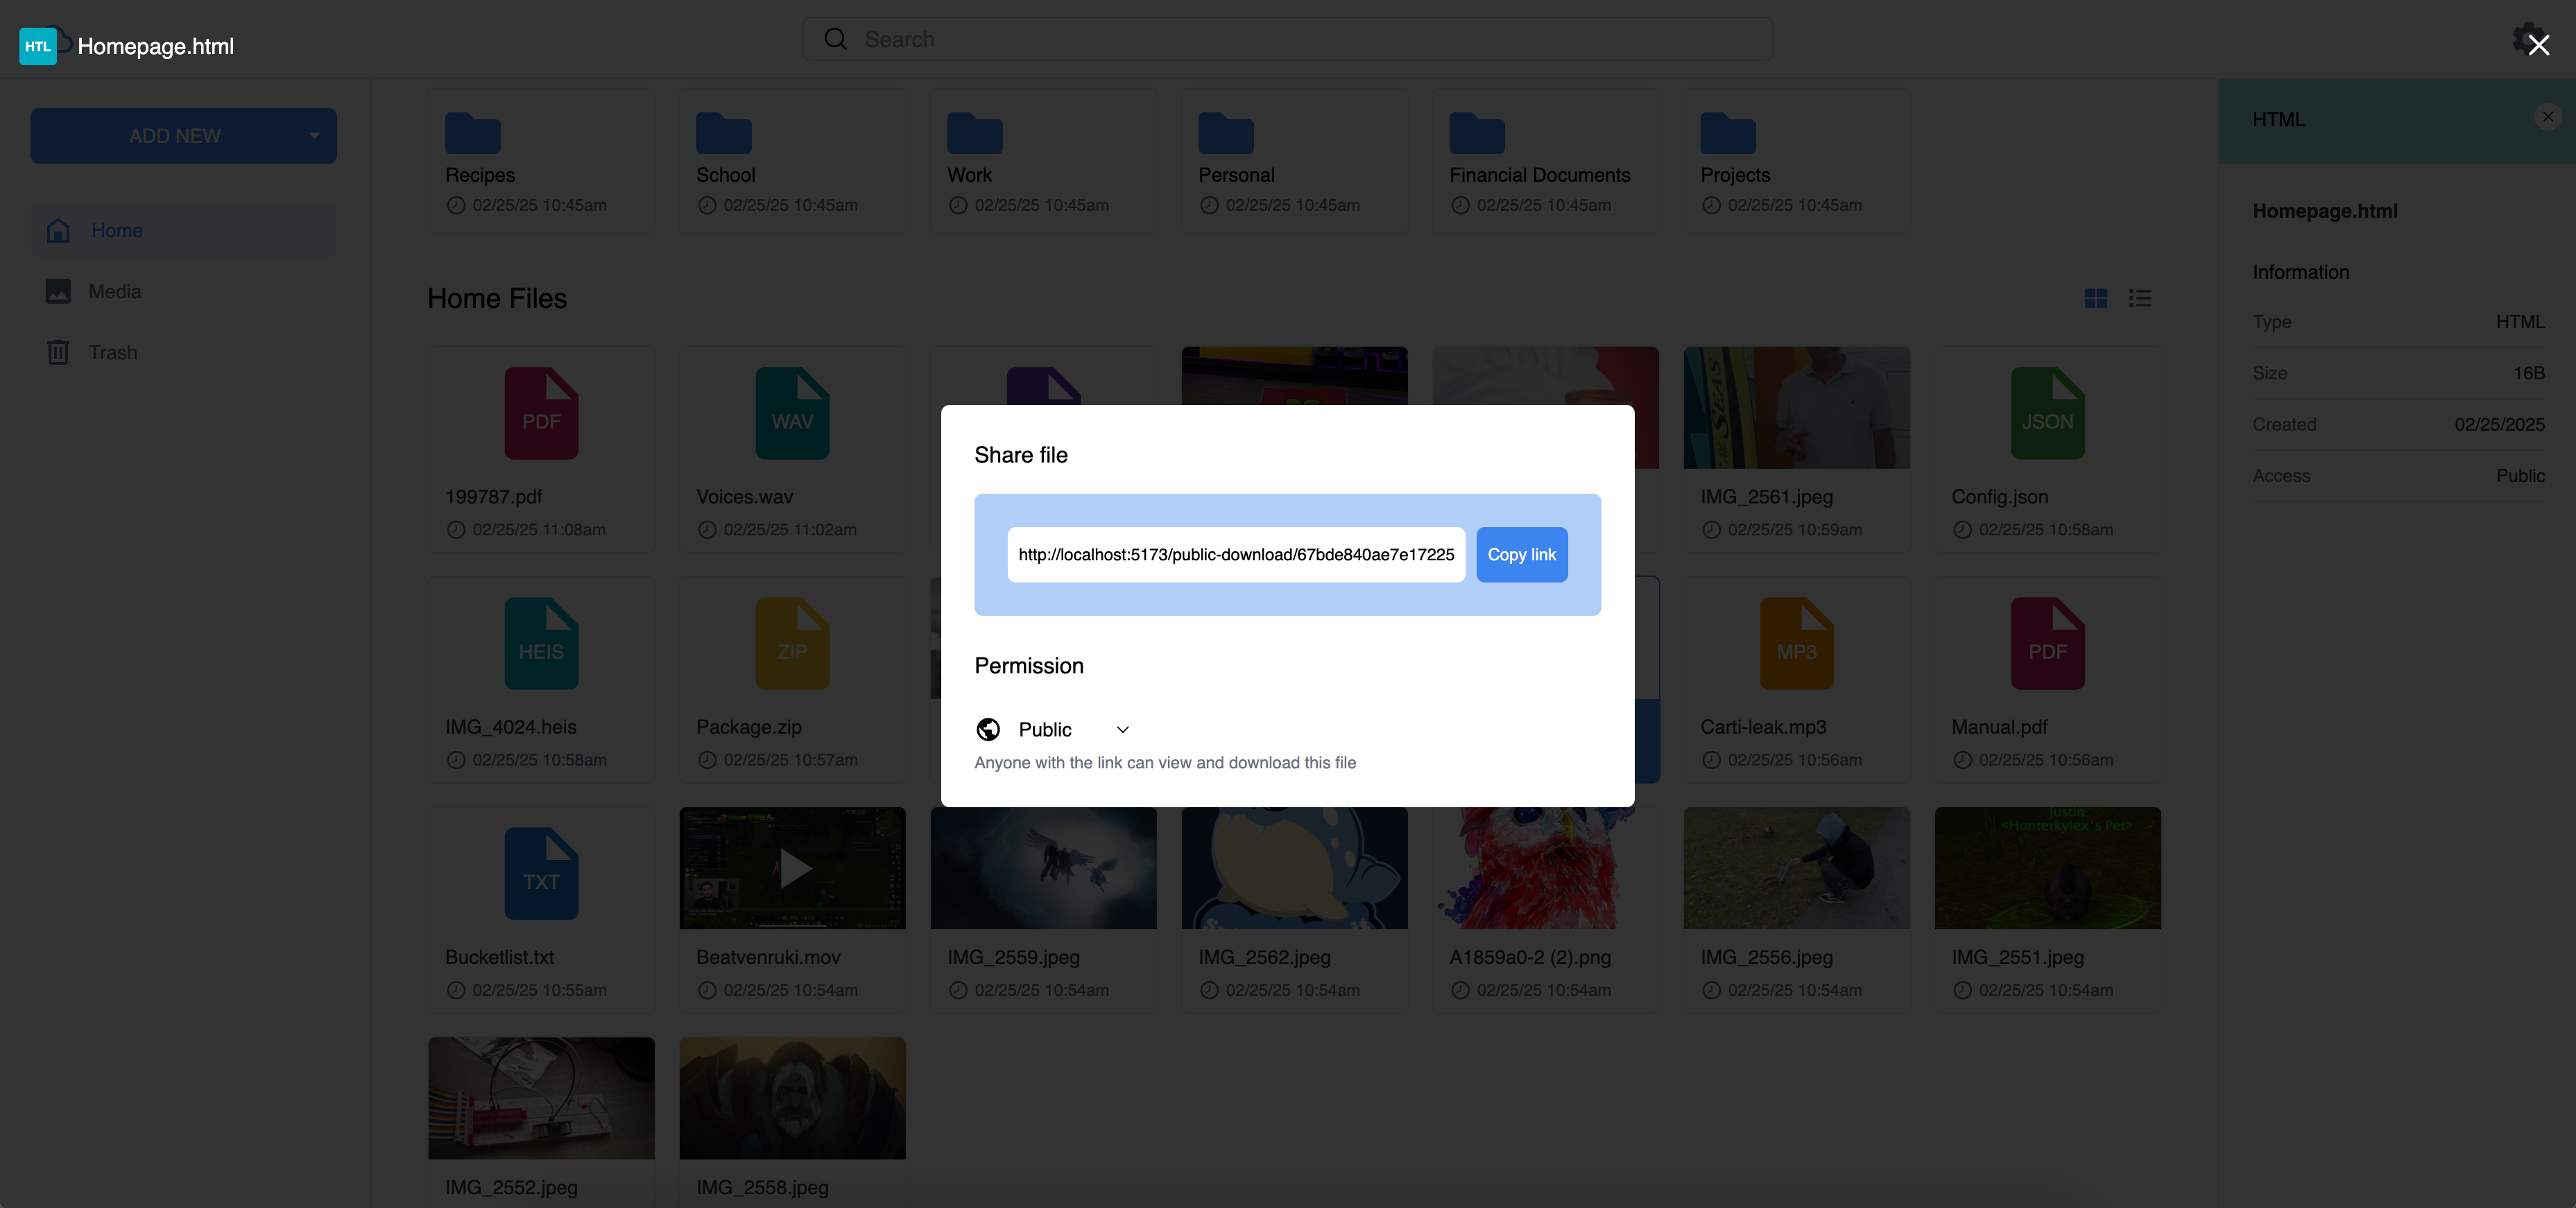Open the IMG_2551.jpeg thumbnail
The width and height of the screenshot is (2576, 1208).
[x=2047, y=868]
